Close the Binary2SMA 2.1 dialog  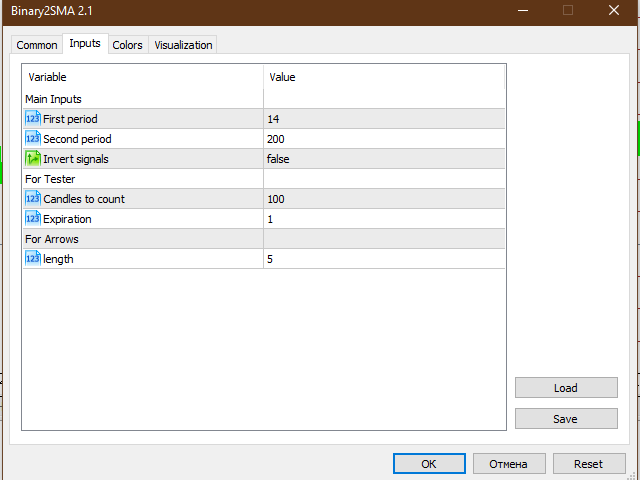point(614,10)
